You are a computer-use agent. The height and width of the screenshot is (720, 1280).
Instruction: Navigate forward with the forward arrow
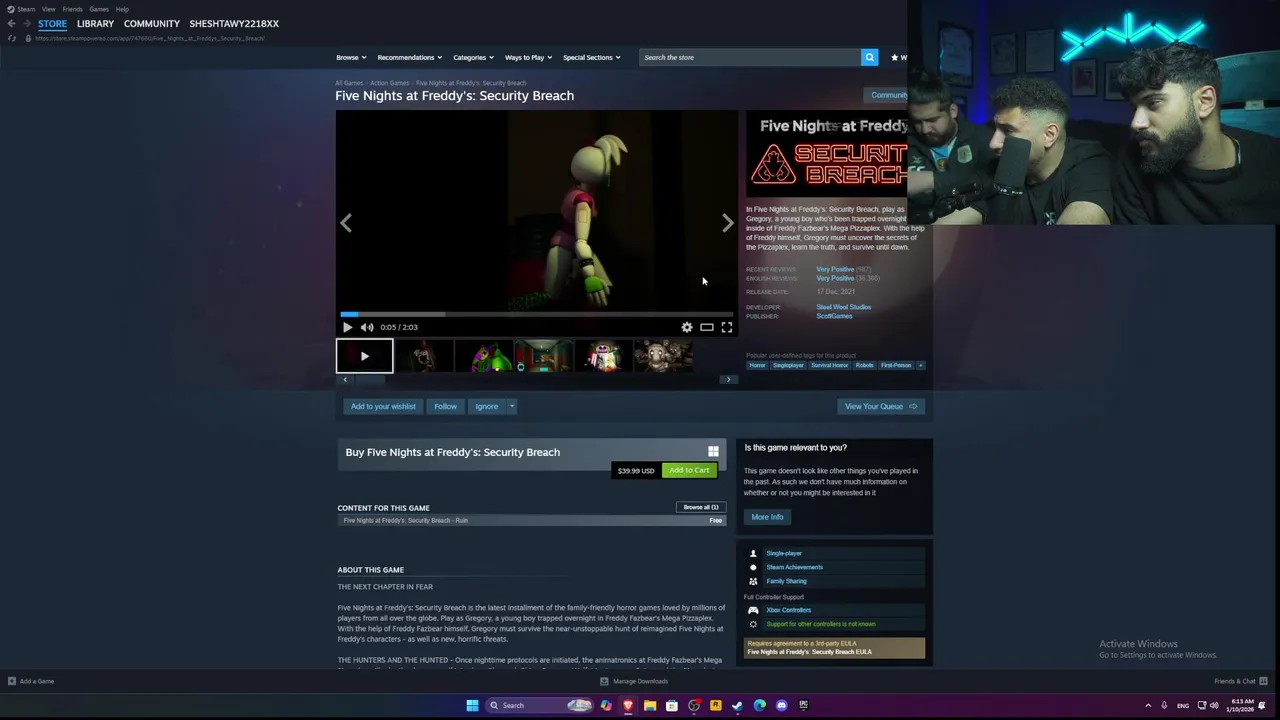(x=27, y=23)
